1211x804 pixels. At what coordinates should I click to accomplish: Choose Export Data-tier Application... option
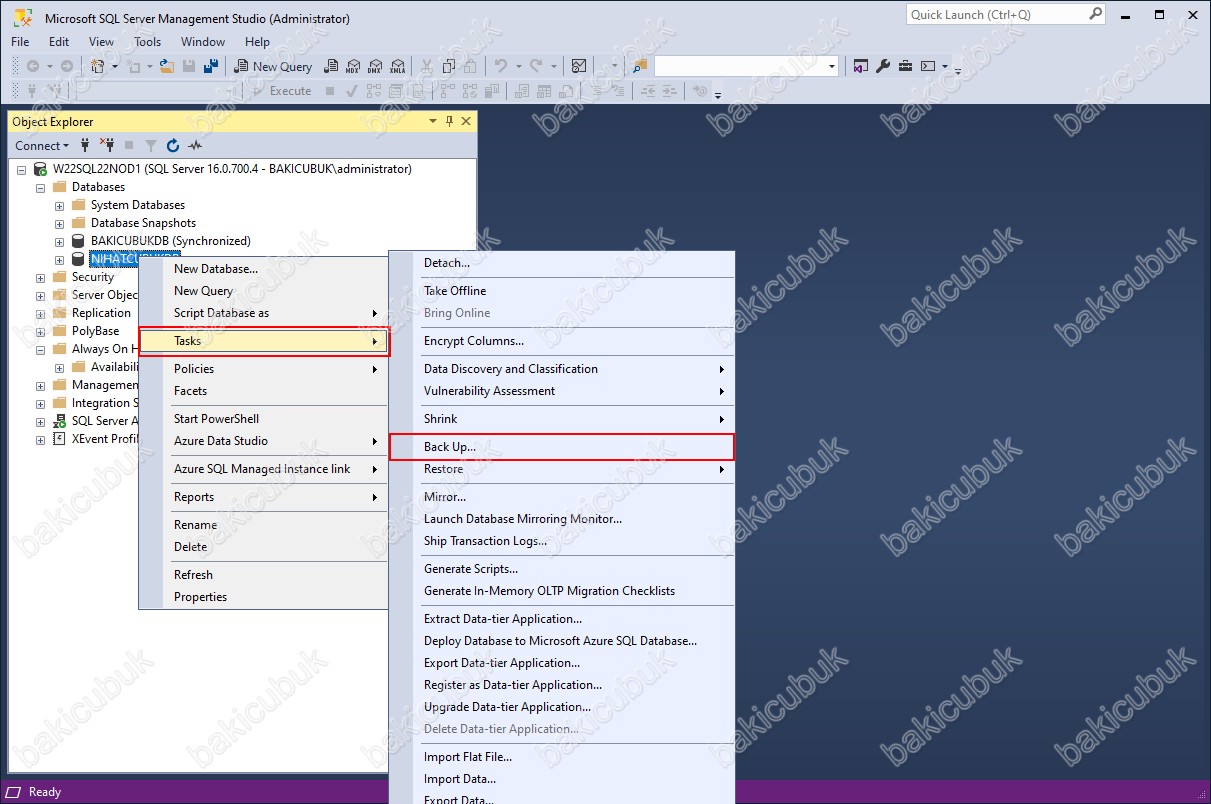coord(562,663)
